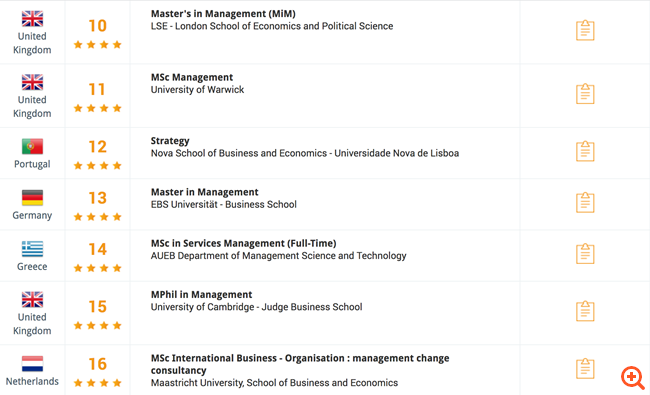The image size is (650, 395).
Task: Open MSc International Business Organisation program
Action: 300,364
